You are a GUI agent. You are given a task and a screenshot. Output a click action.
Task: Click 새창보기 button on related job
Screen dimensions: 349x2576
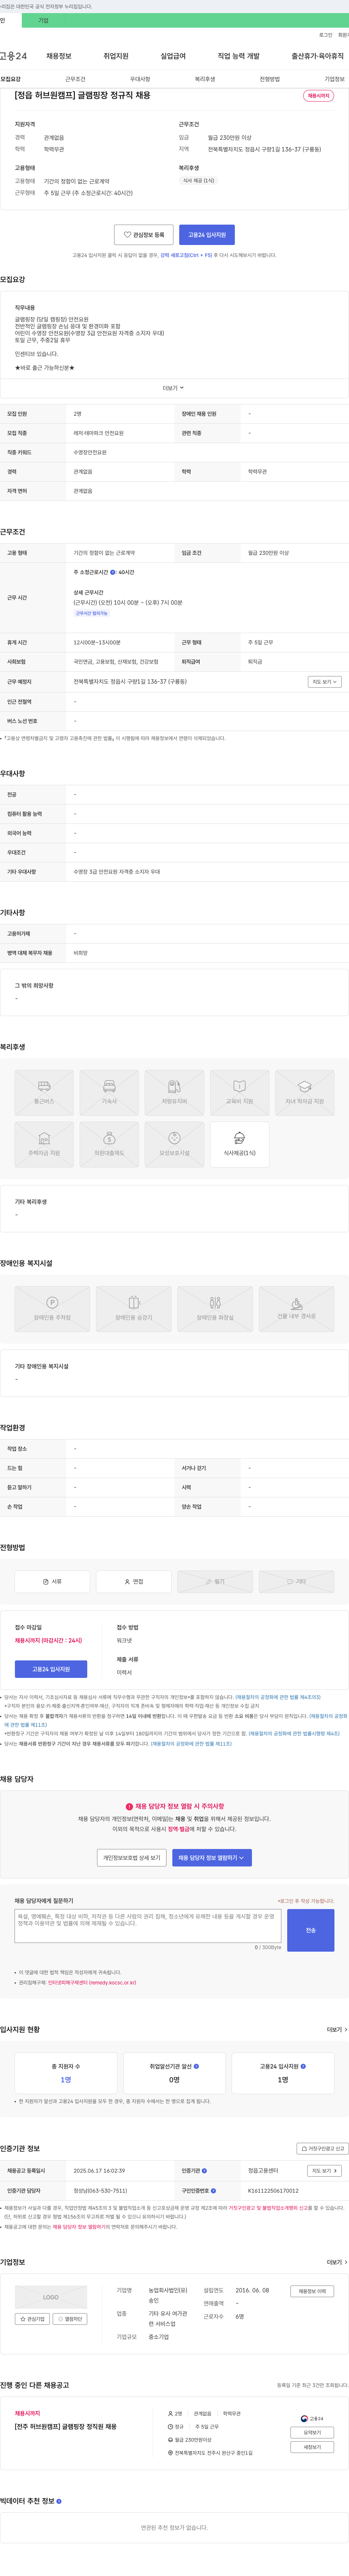coord(312,2447)
